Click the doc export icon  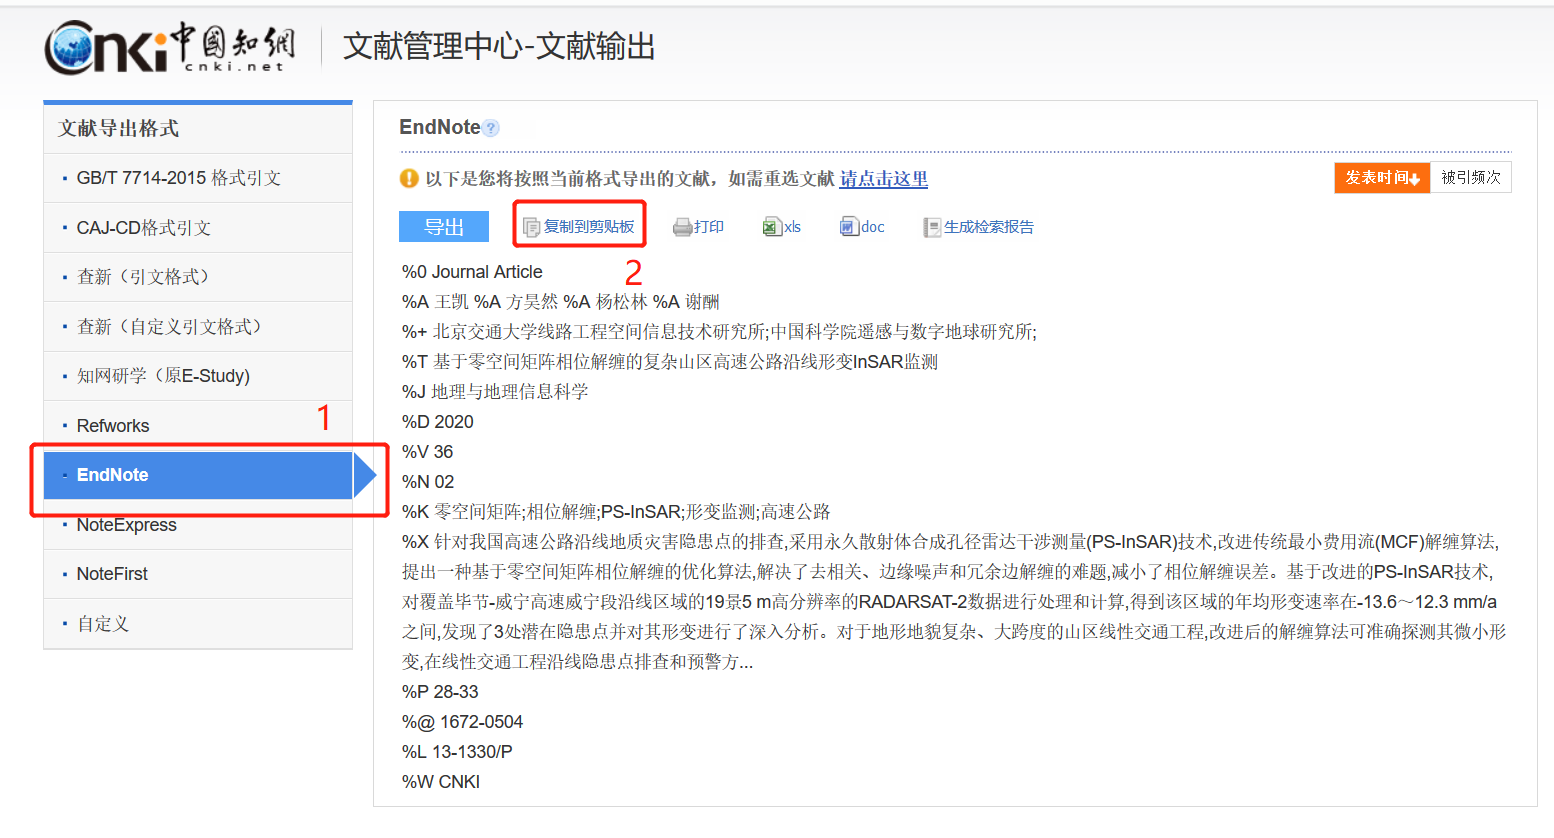(x=849, y=227)
